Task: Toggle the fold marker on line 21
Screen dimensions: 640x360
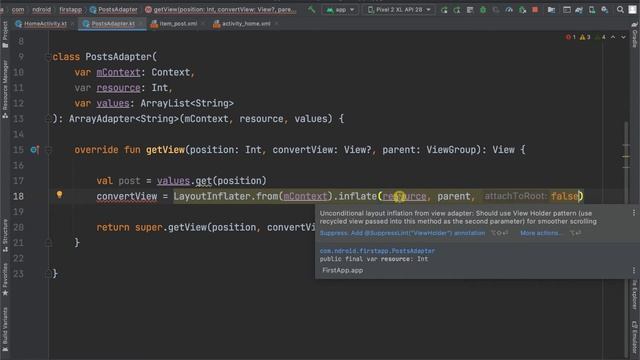Action: click(x=48, y=243)
